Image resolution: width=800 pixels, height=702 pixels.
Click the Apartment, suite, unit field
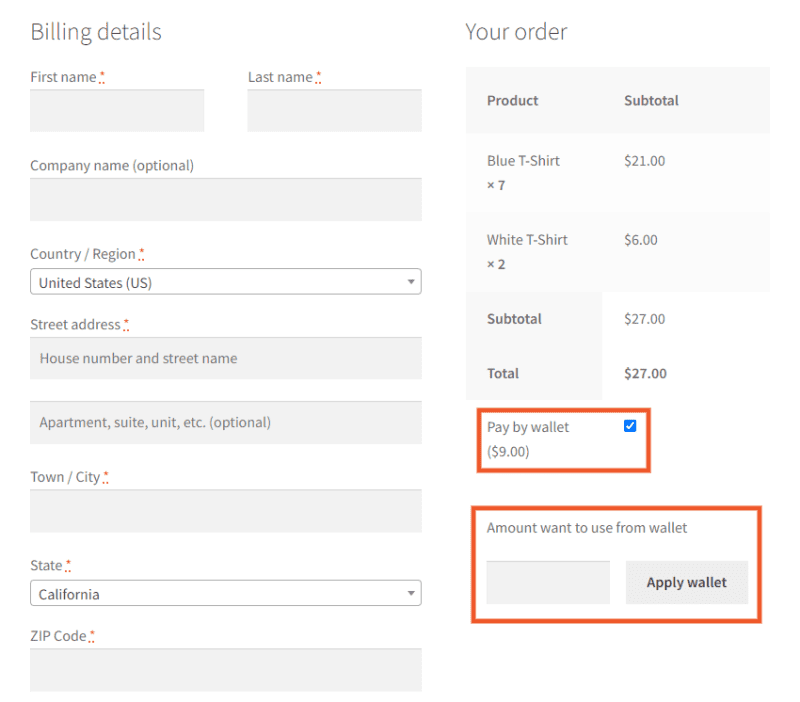[x=225, y=422]
